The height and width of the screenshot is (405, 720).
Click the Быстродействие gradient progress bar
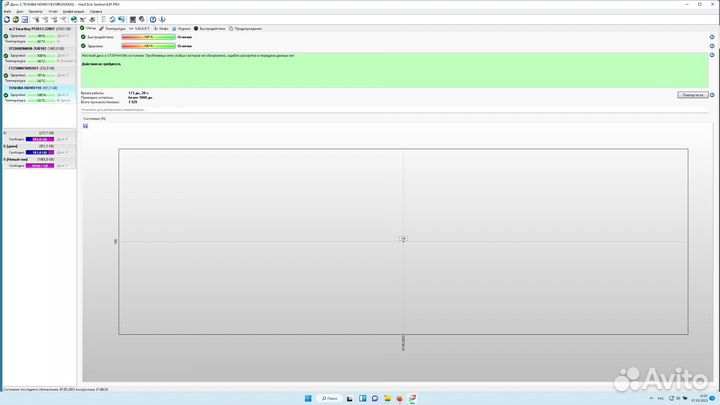[x=148, y=37]
